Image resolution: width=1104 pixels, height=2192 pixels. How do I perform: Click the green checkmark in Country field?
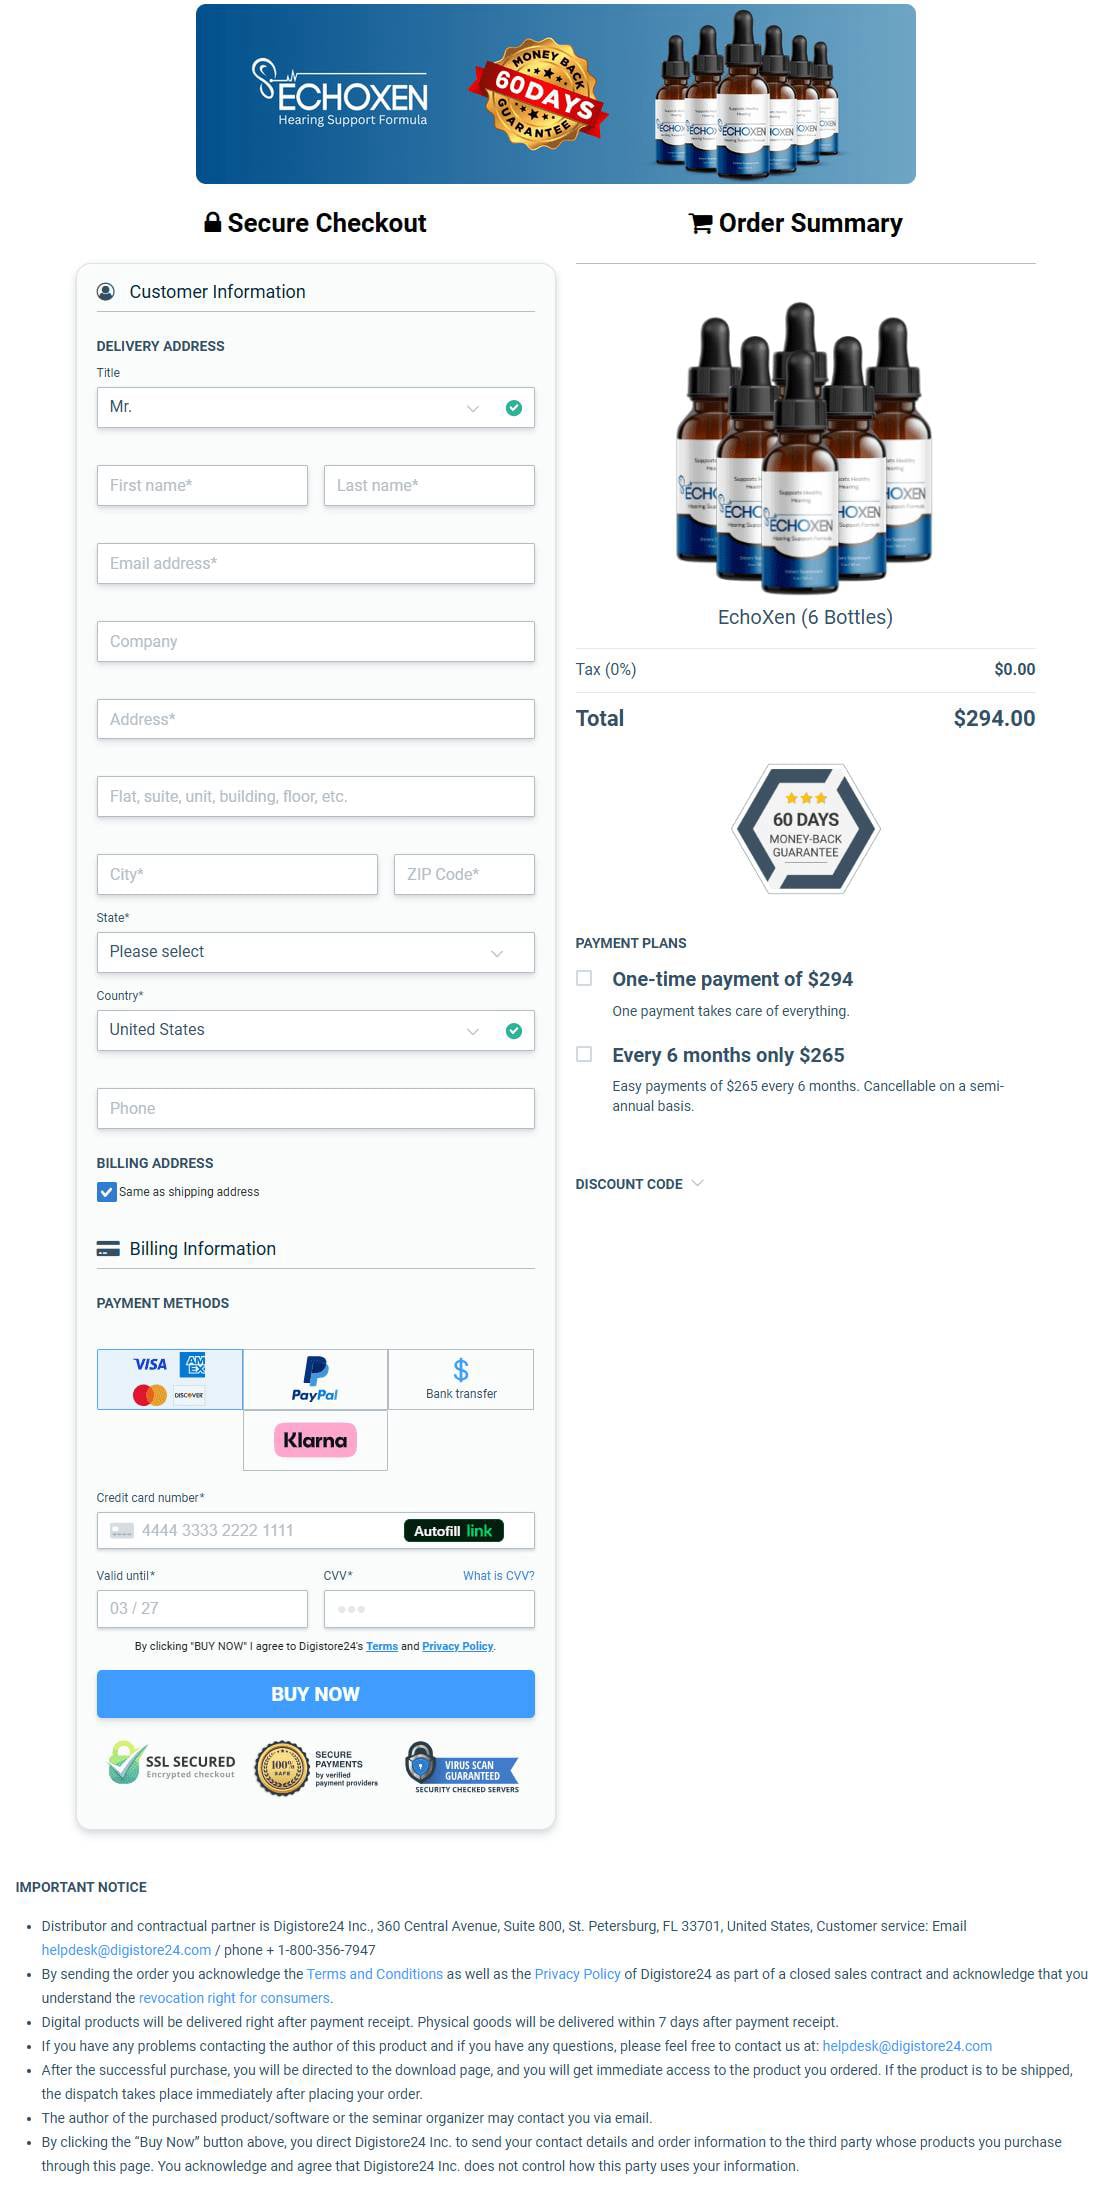tap(514, 1031)
